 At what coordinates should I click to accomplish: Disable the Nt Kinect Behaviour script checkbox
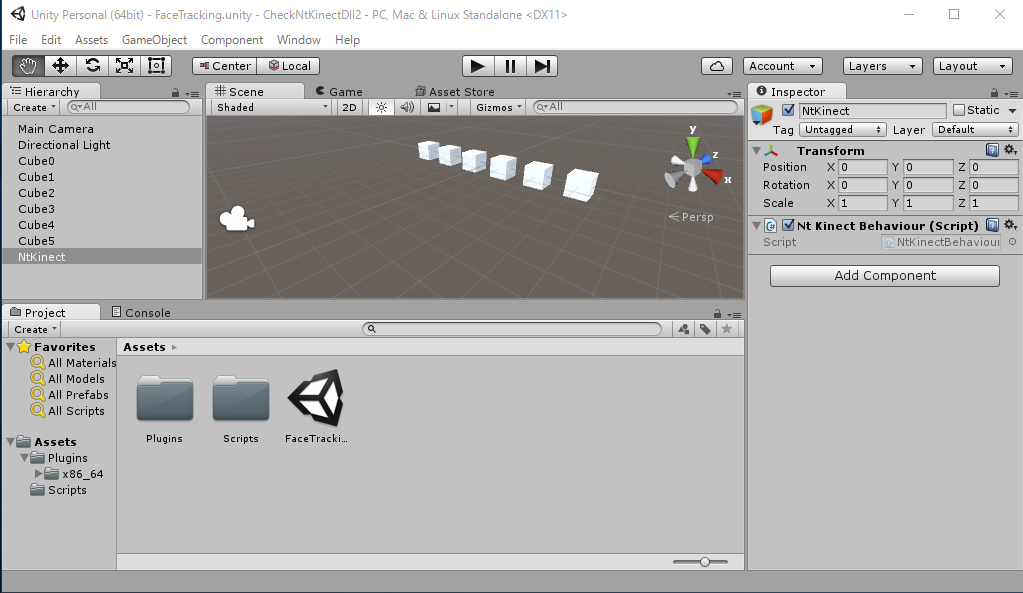point(788,226)
